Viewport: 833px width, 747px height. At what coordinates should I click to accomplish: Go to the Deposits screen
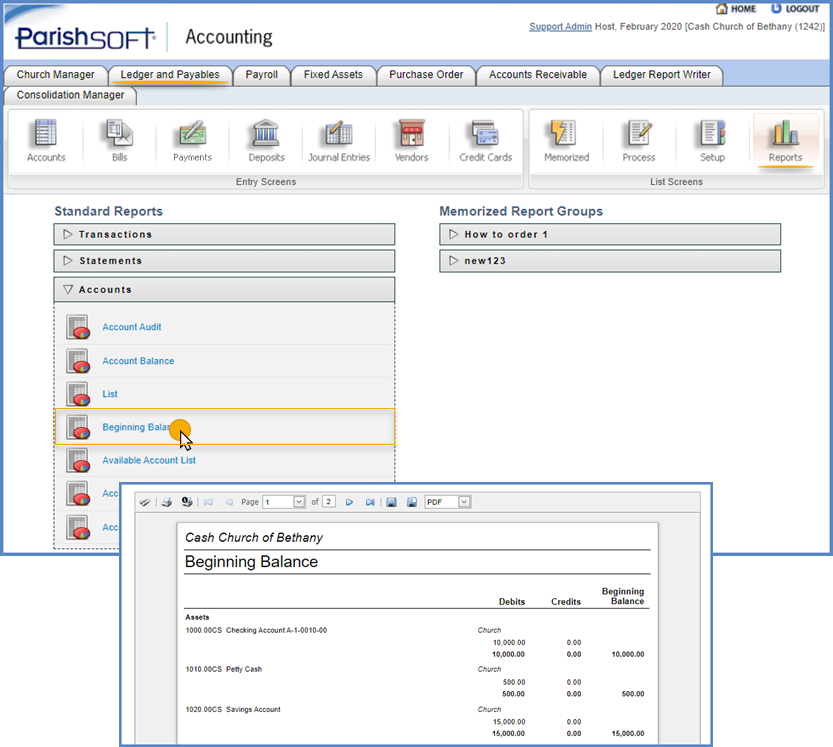coord(266,140)
